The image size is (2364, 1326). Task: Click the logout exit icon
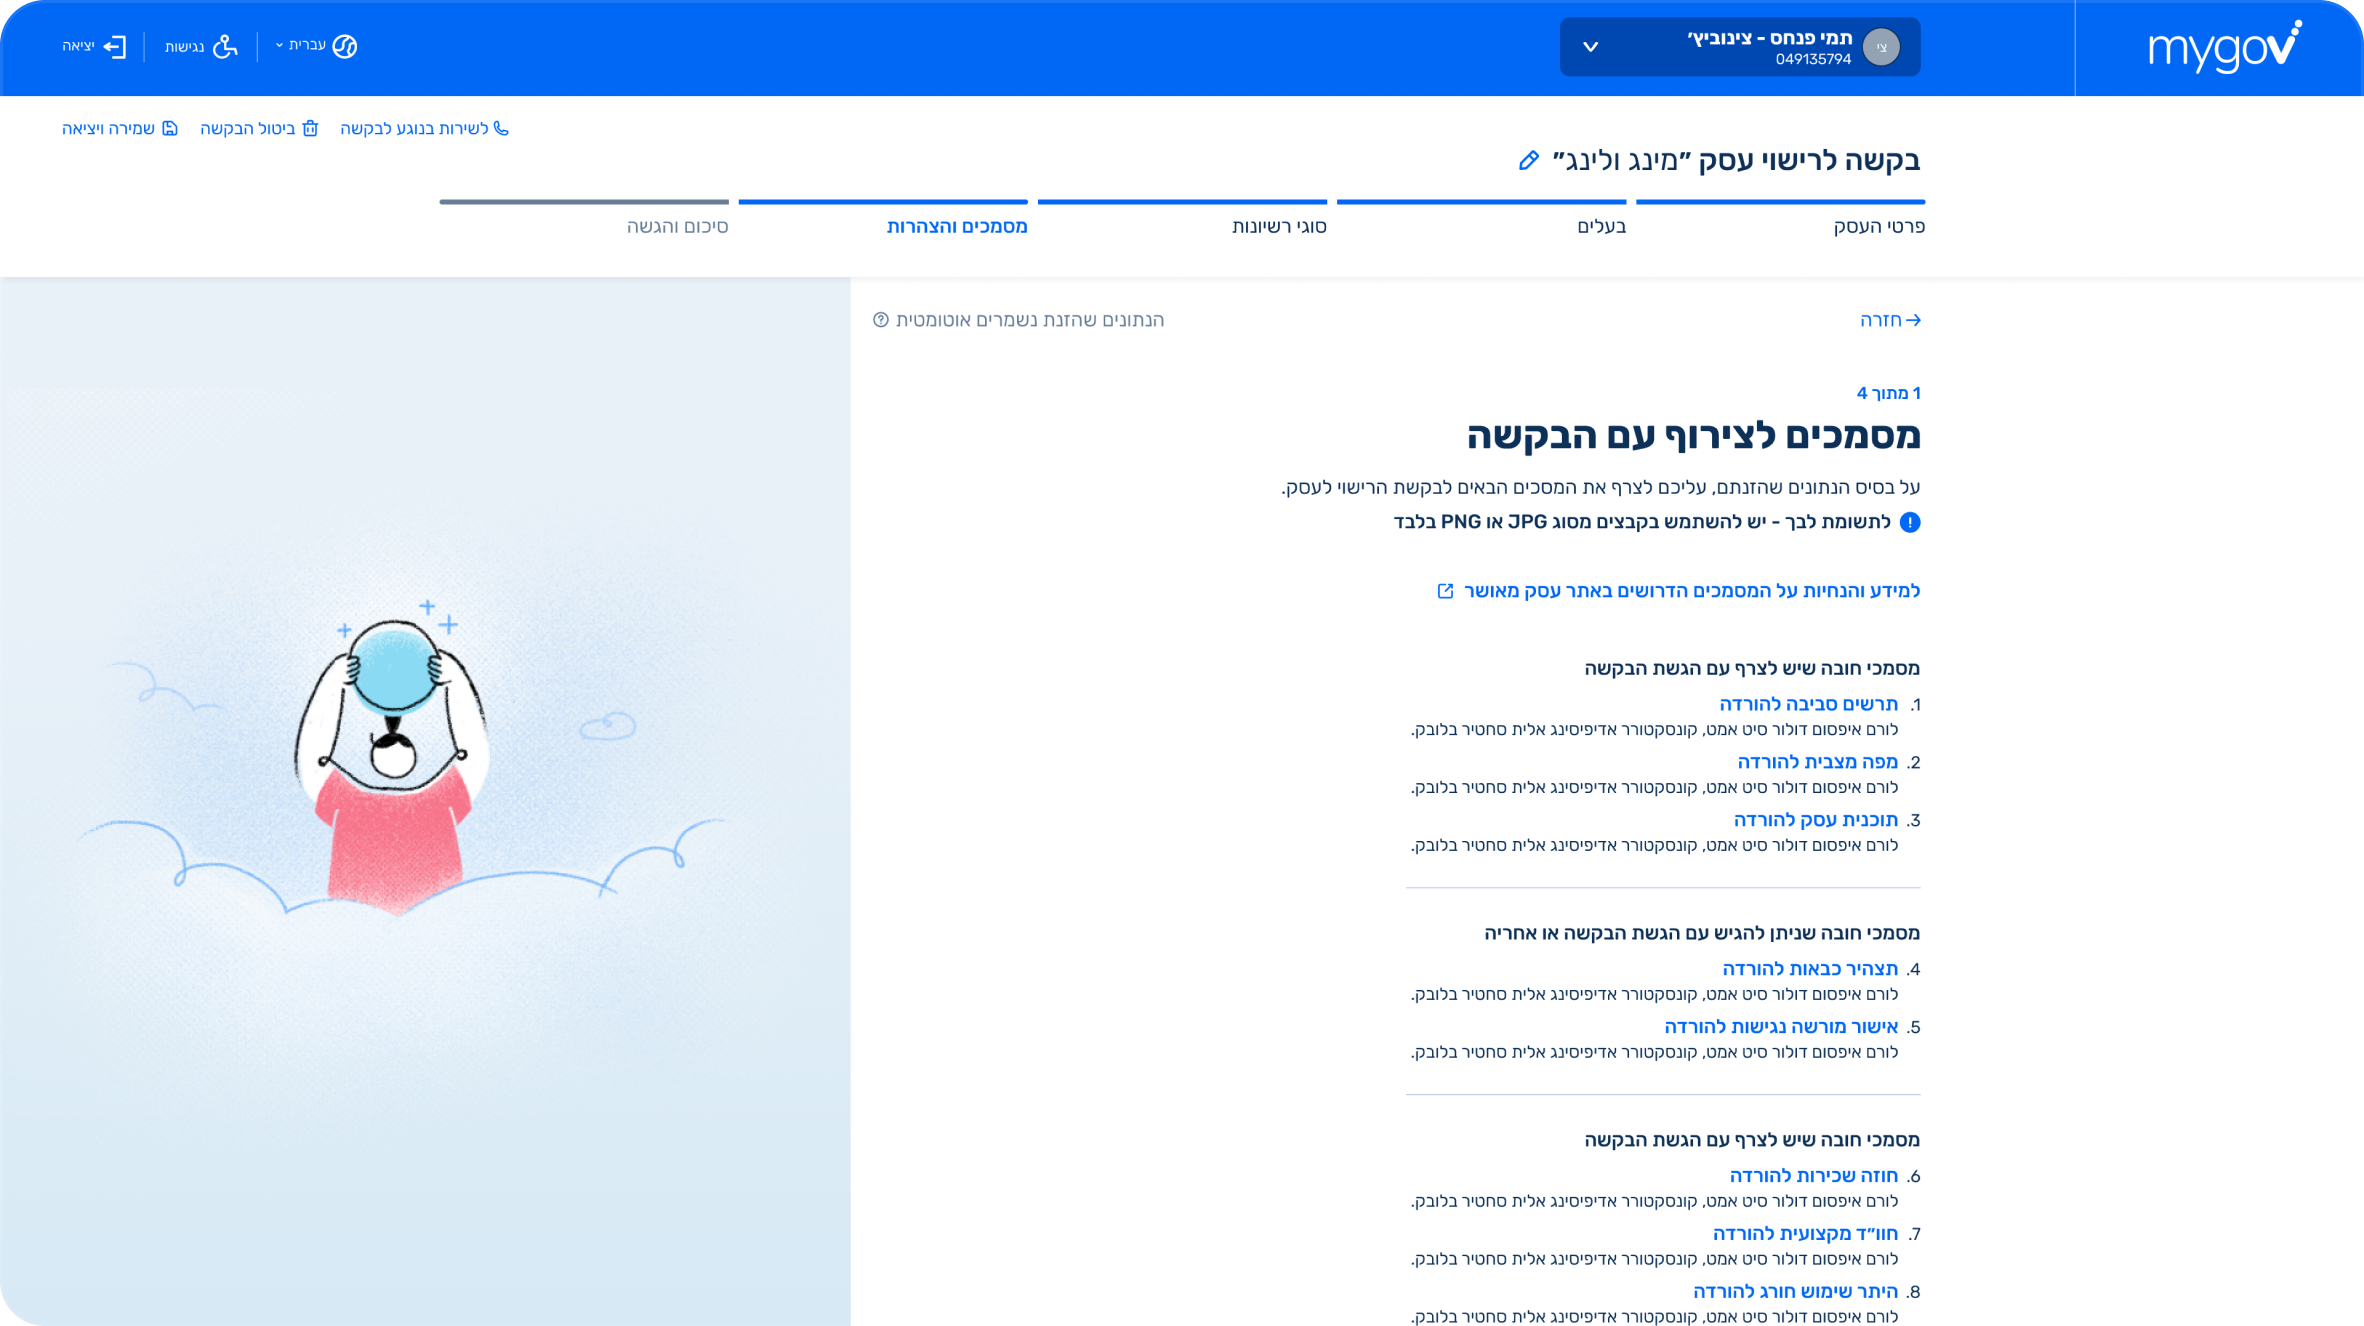click(x=115, y=46)
